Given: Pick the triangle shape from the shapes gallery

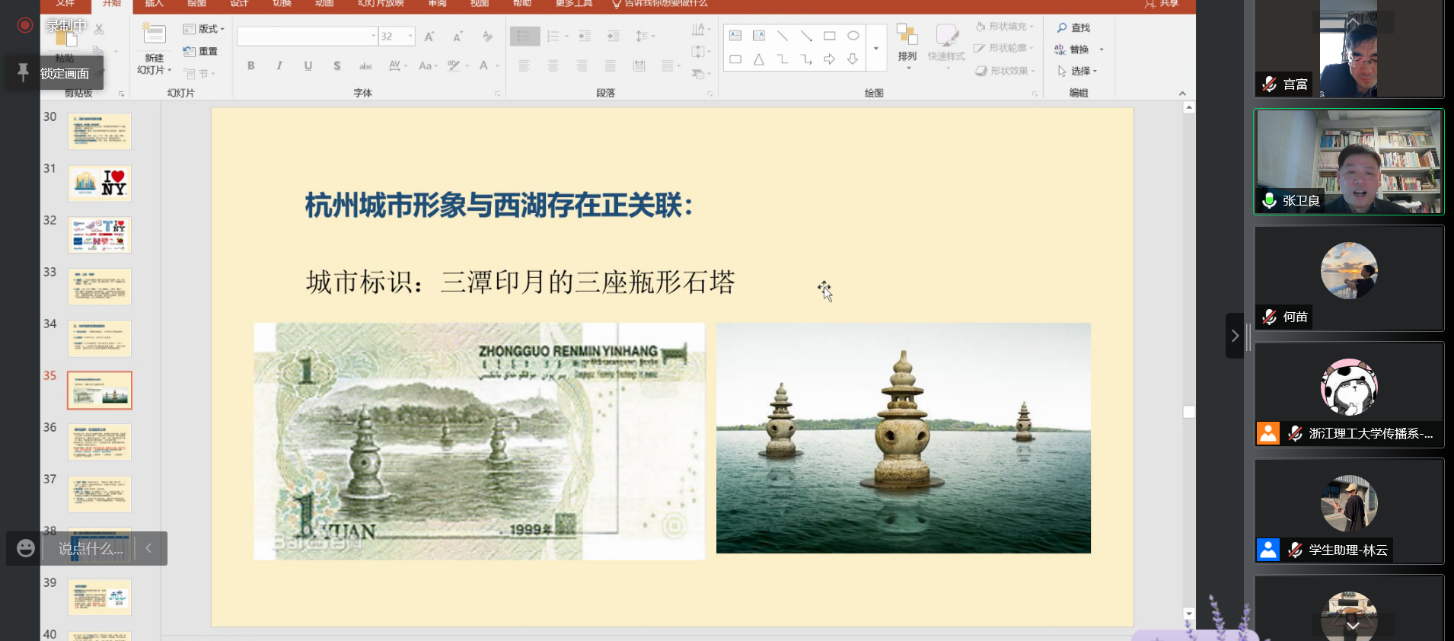Looking at the screenshot, I should 758,59.
